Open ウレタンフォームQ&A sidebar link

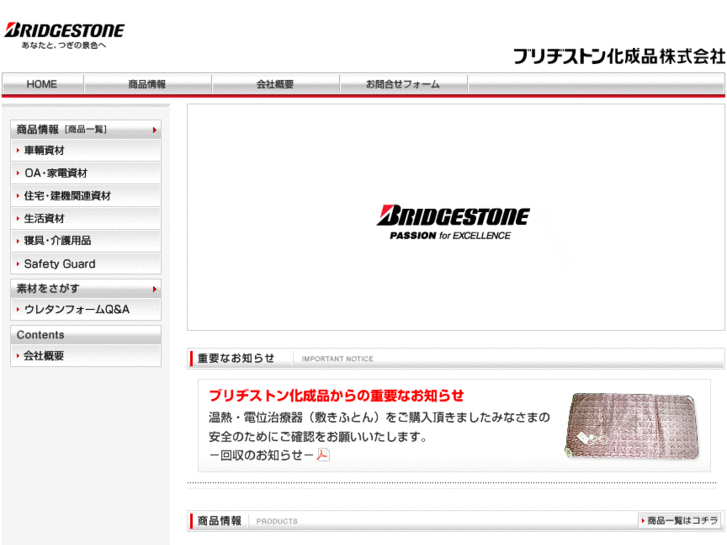click(86, 309)
